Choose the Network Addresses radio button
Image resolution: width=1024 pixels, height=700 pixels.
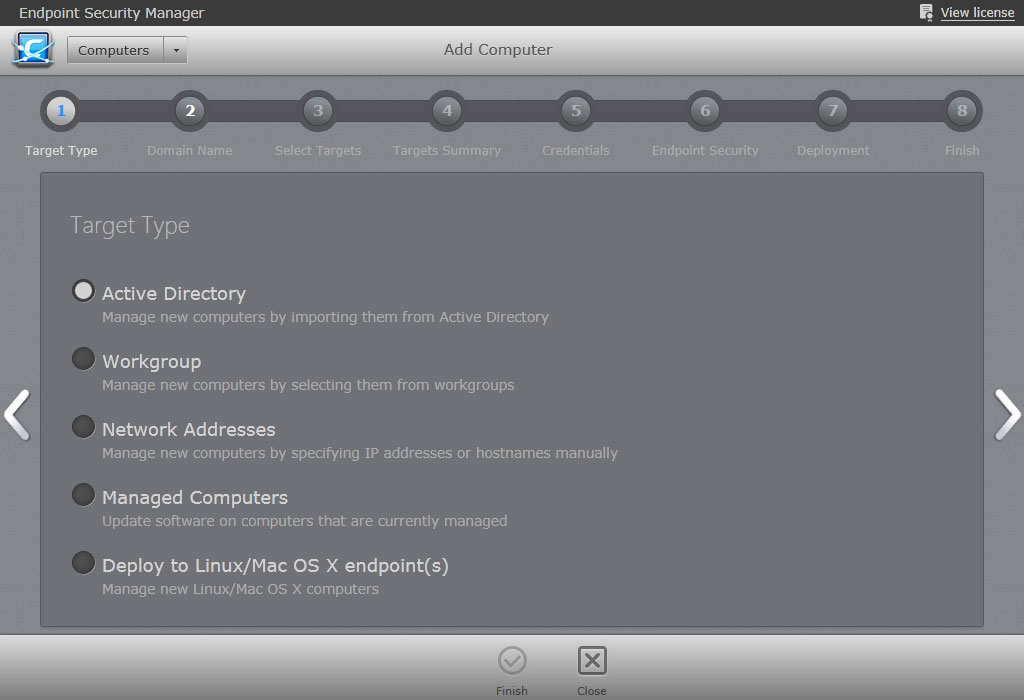(x=84, y=426)
